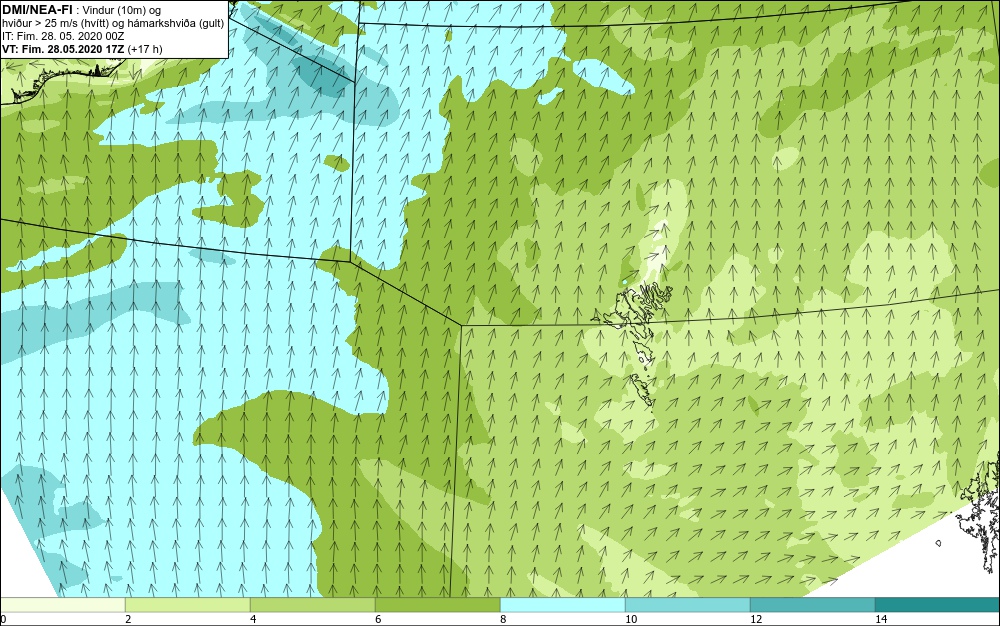The width and height of the screenshot is (1000, 626).
Task: Select the 6–8 m/s olive green swatch
Action: coord(438,605)
